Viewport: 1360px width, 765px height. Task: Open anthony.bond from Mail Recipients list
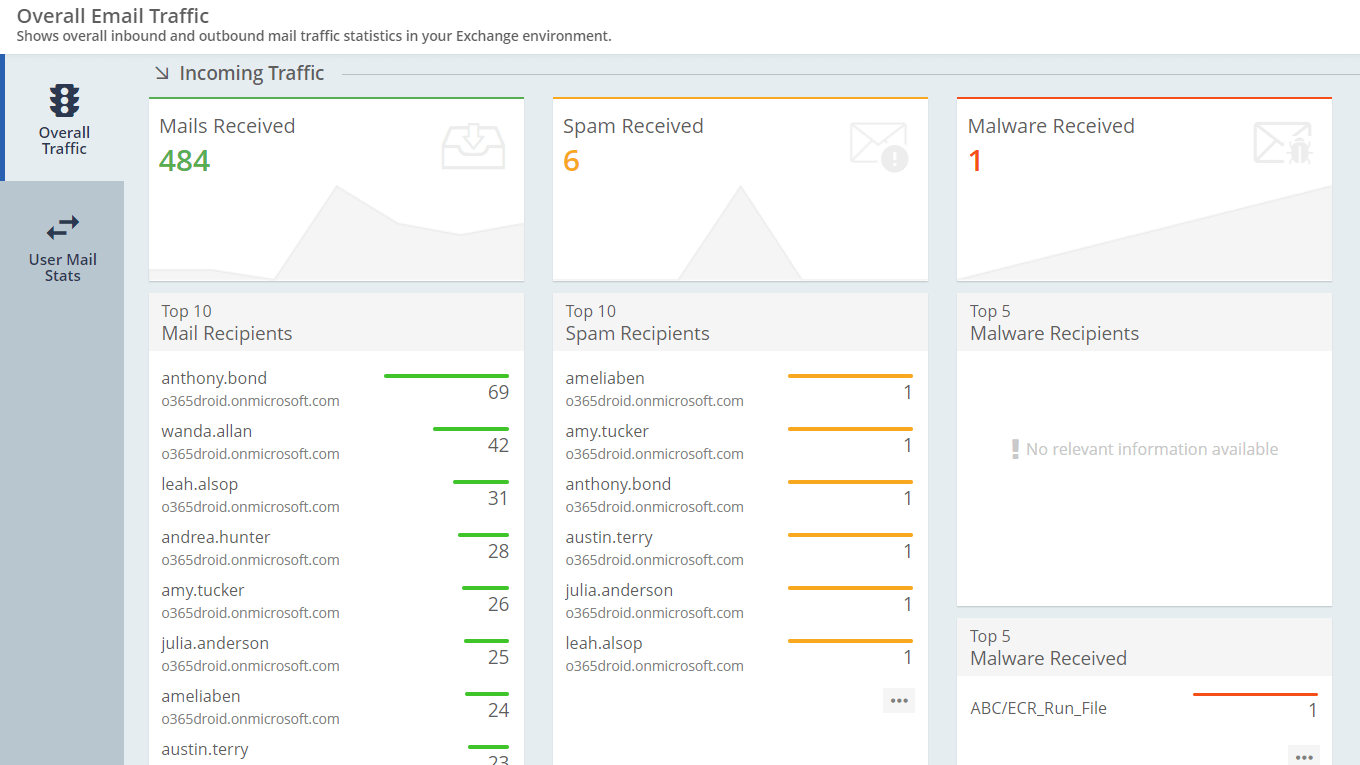click(213, 377)
